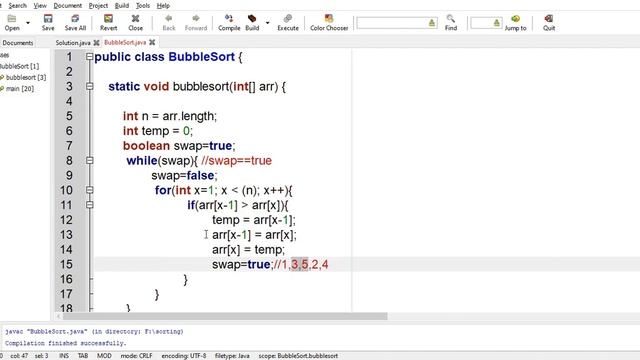The width and height of the screenshot is (640, 360).
Task: Click line number 7 in the margin
Action: click(x=69, y=146)
